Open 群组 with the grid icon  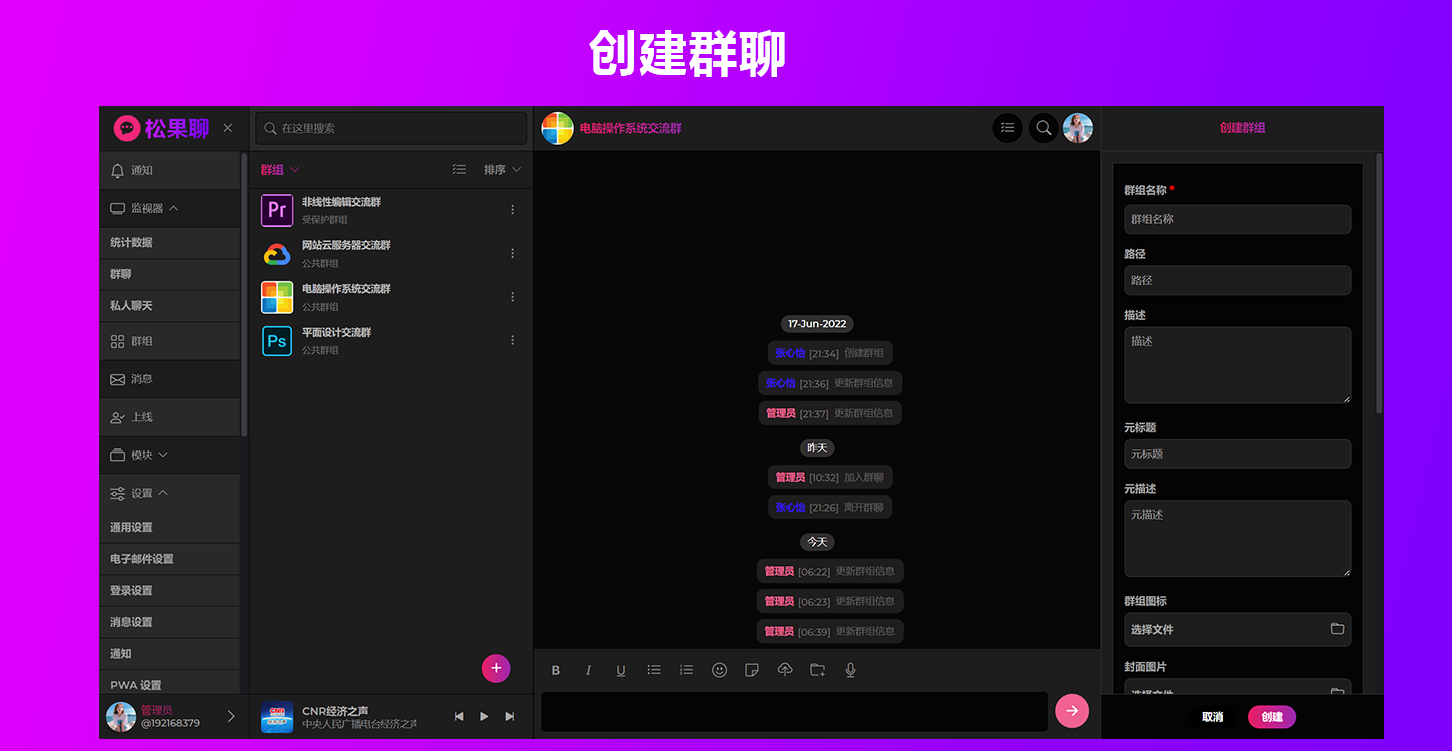(170, 341)
